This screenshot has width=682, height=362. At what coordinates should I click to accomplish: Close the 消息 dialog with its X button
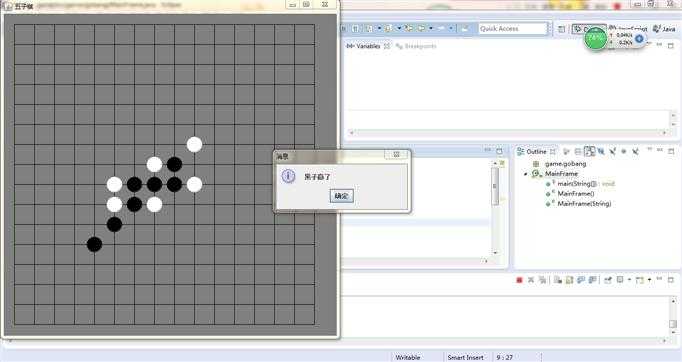tap(396, 154)
